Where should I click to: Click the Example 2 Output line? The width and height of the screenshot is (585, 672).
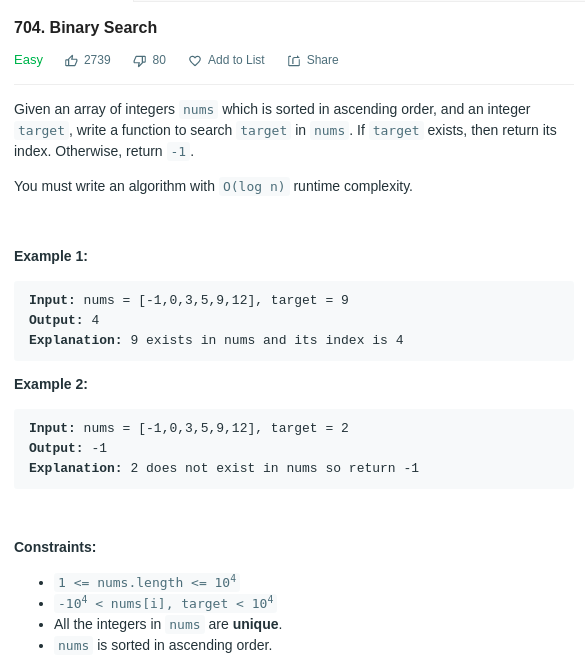[x=68, y=448]
